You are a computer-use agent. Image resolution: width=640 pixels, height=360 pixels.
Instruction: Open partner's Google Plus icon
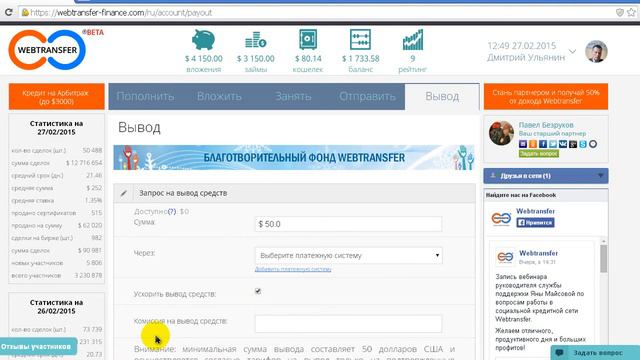click(x=573, y=144)
